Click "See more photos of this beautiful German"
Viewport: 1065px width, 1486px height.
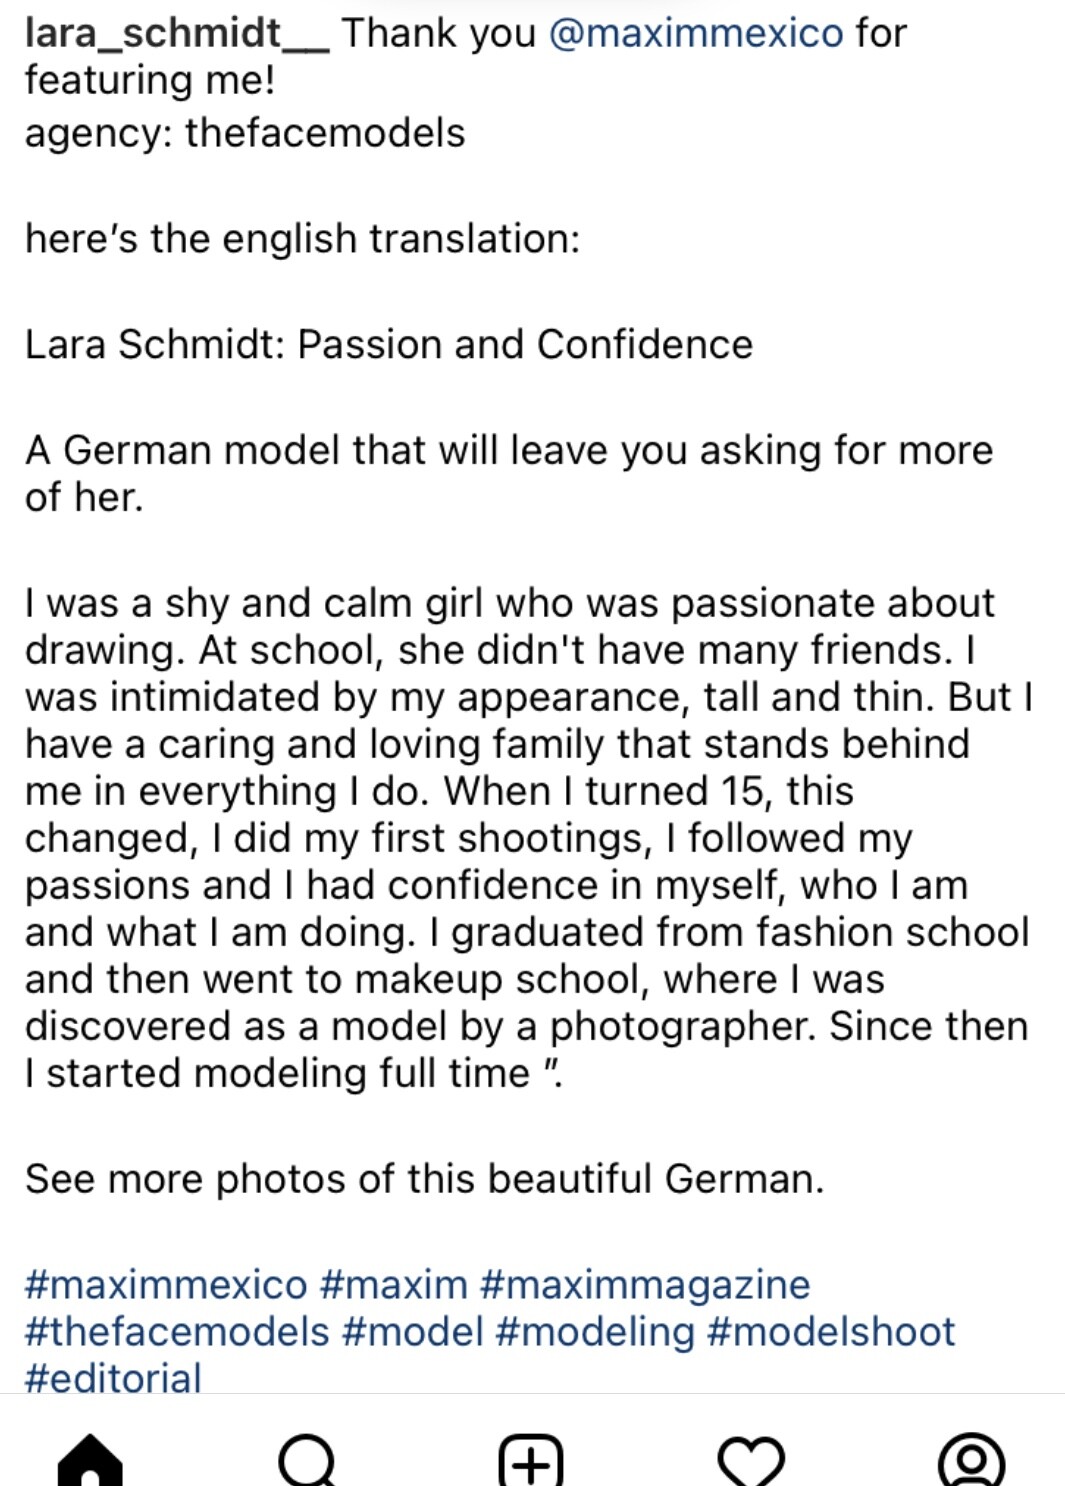(424, 1178)
